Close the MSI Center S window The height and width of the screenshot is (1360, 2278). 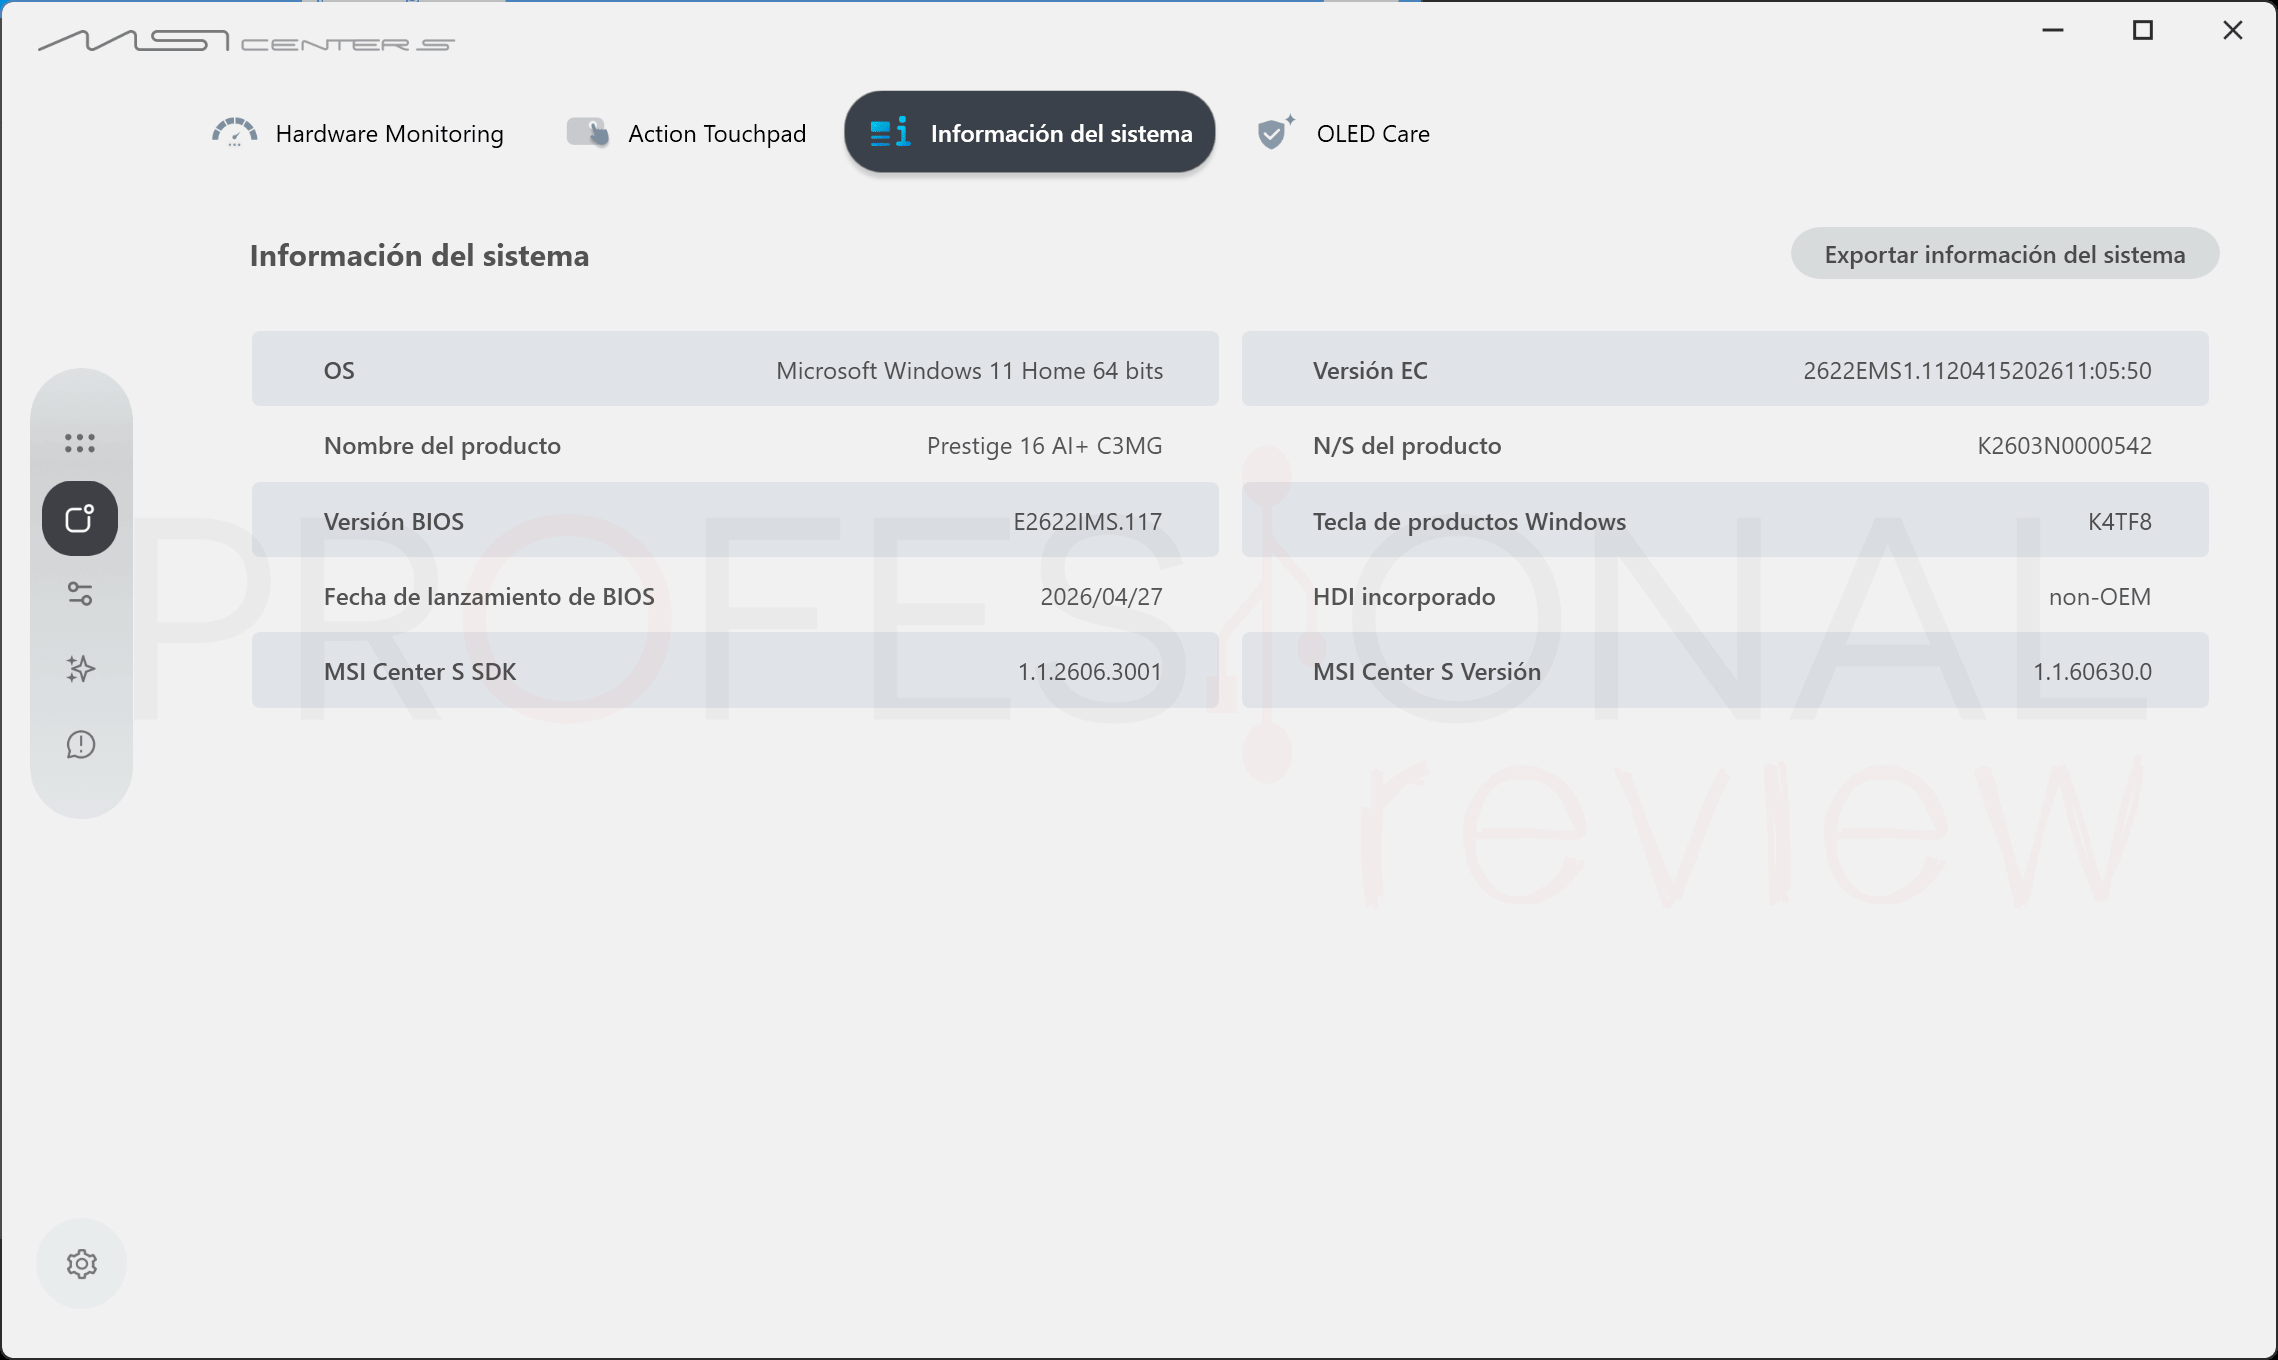click(2233, 31)
